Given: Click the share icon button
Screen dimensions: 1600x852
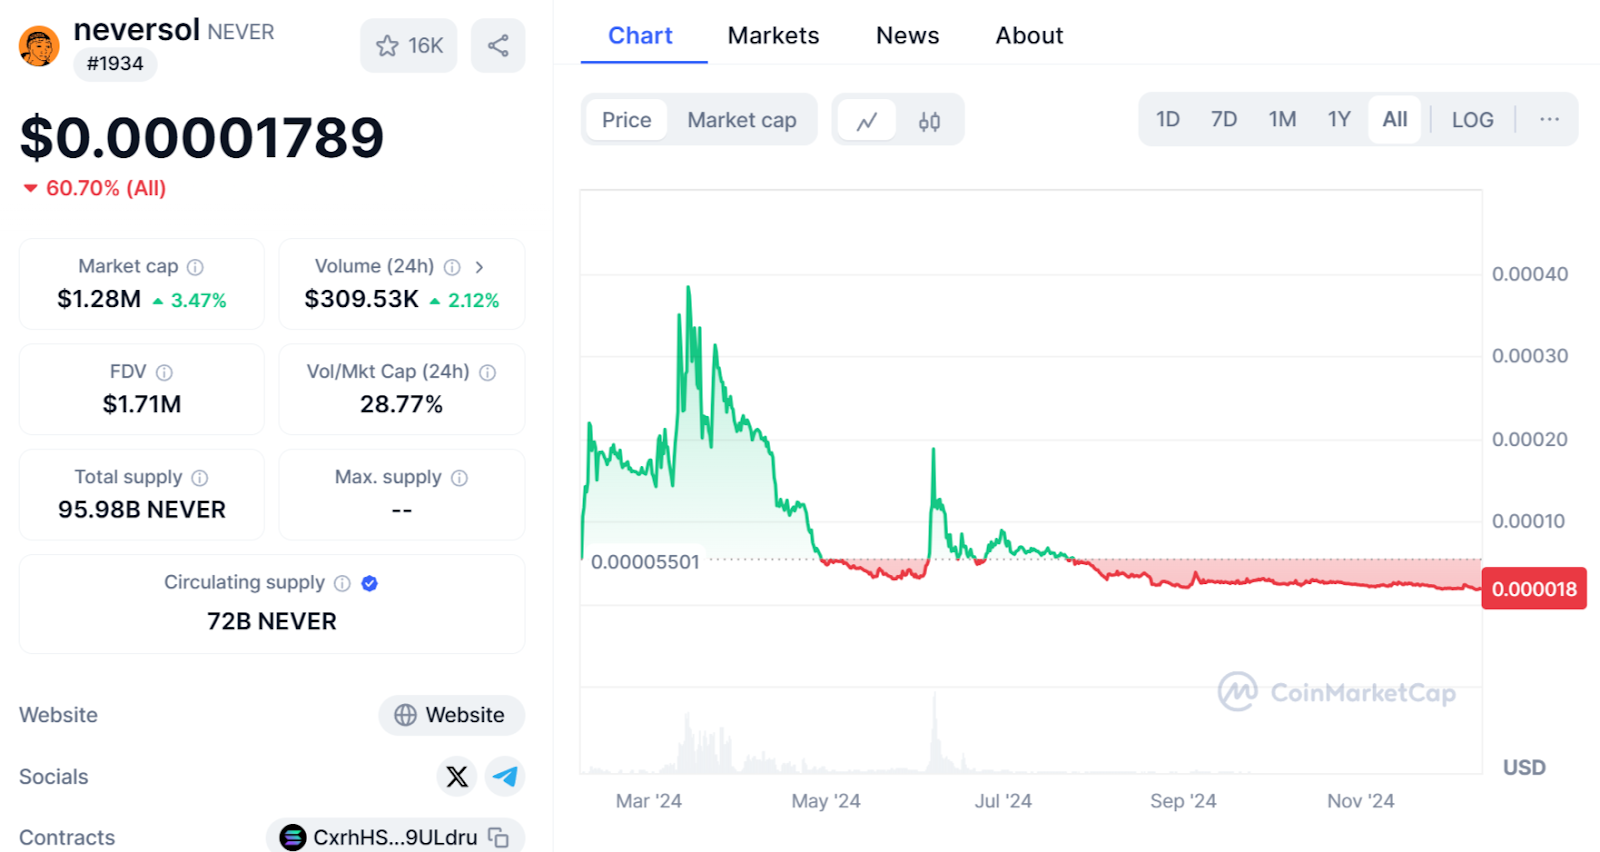Looking at the screenshot, I should coord(498,46).
